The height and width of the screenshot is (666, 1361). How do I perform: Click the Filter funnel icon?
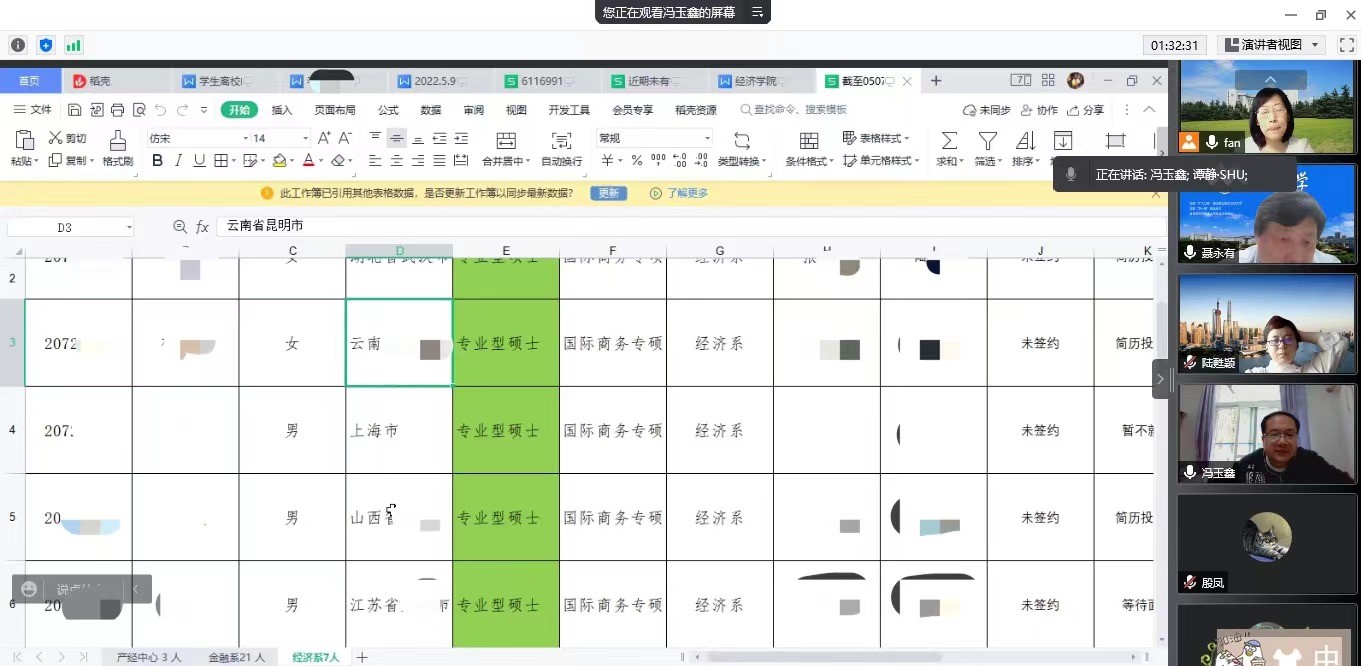[987, 140]
